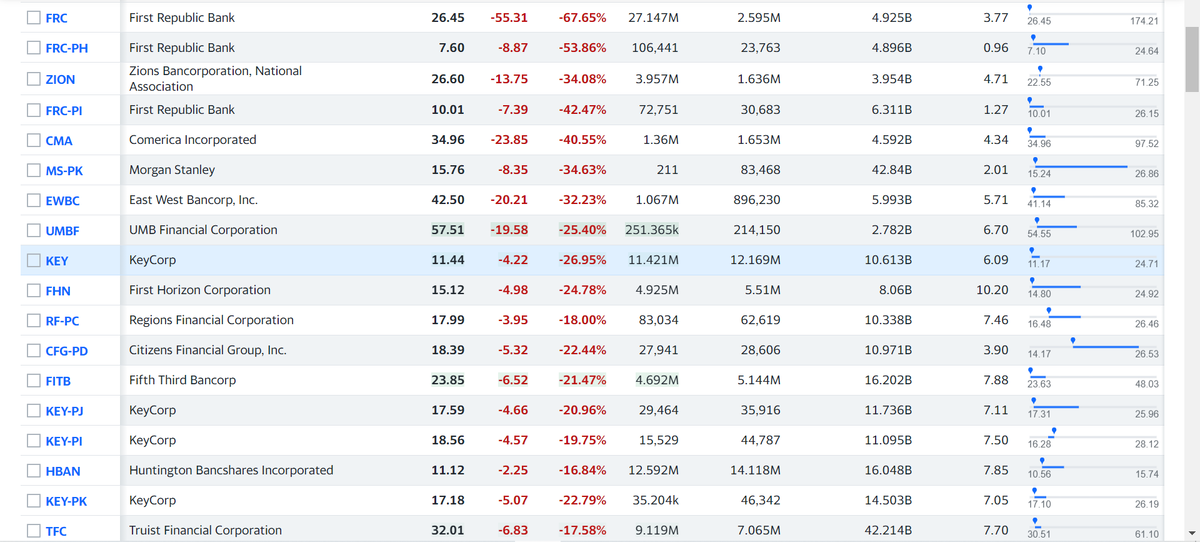
Task: Click the MS-PK 52-week range bar
Action: pyautogui.click(x=1092, y=166)
